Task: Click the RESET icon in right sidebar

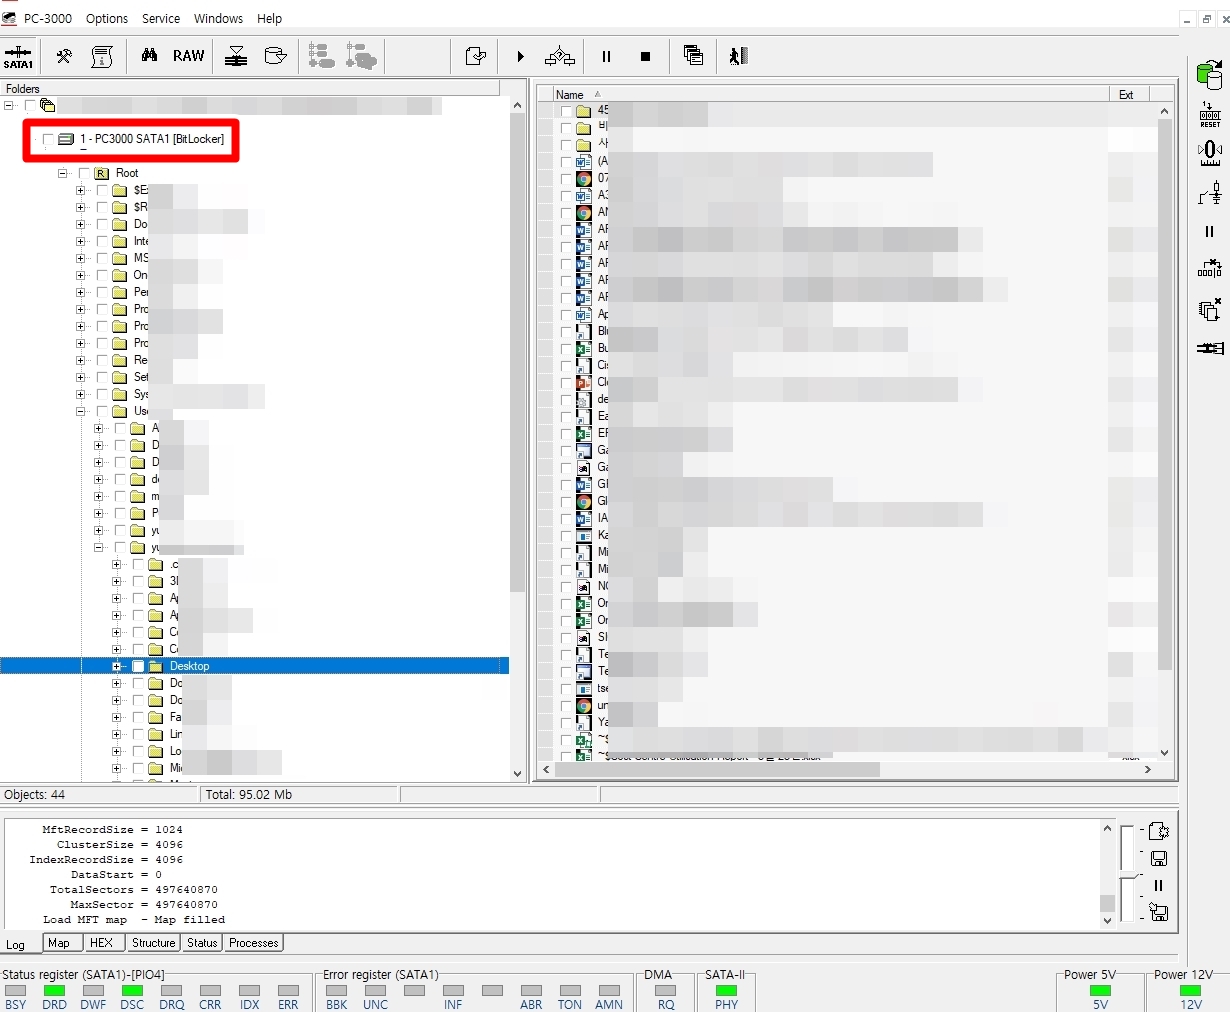Action: [x=1210, y=114]
